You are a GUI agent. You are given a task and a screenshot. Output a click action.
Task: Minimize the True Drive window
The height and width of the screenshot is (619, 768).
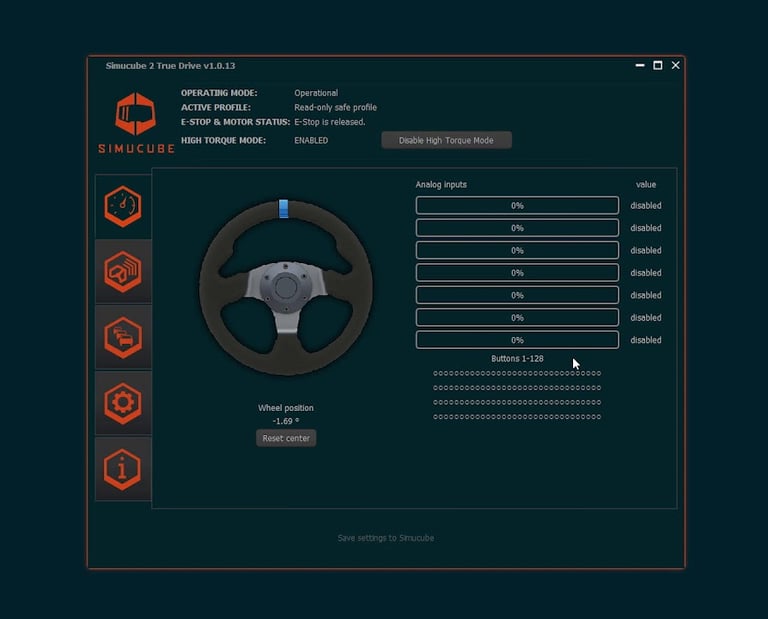click(640, 65)
